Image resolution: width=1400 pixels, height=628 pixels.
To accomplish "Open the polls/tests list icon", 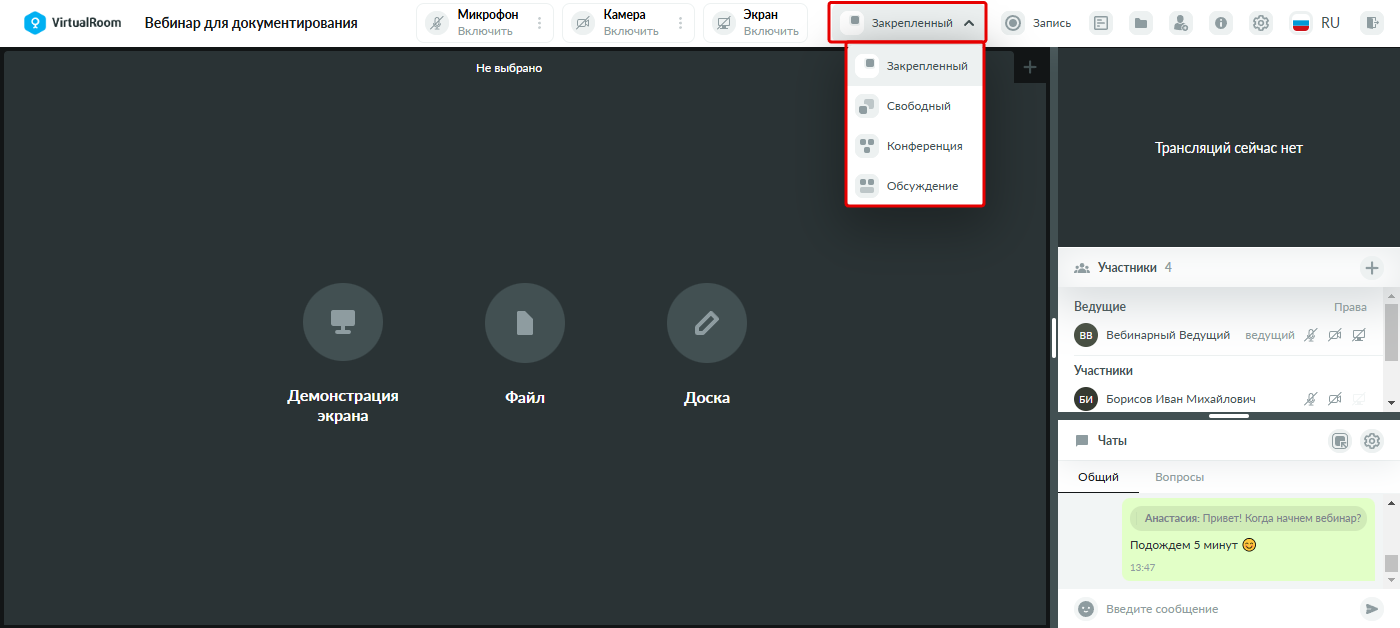I will tap(1101, 23).
